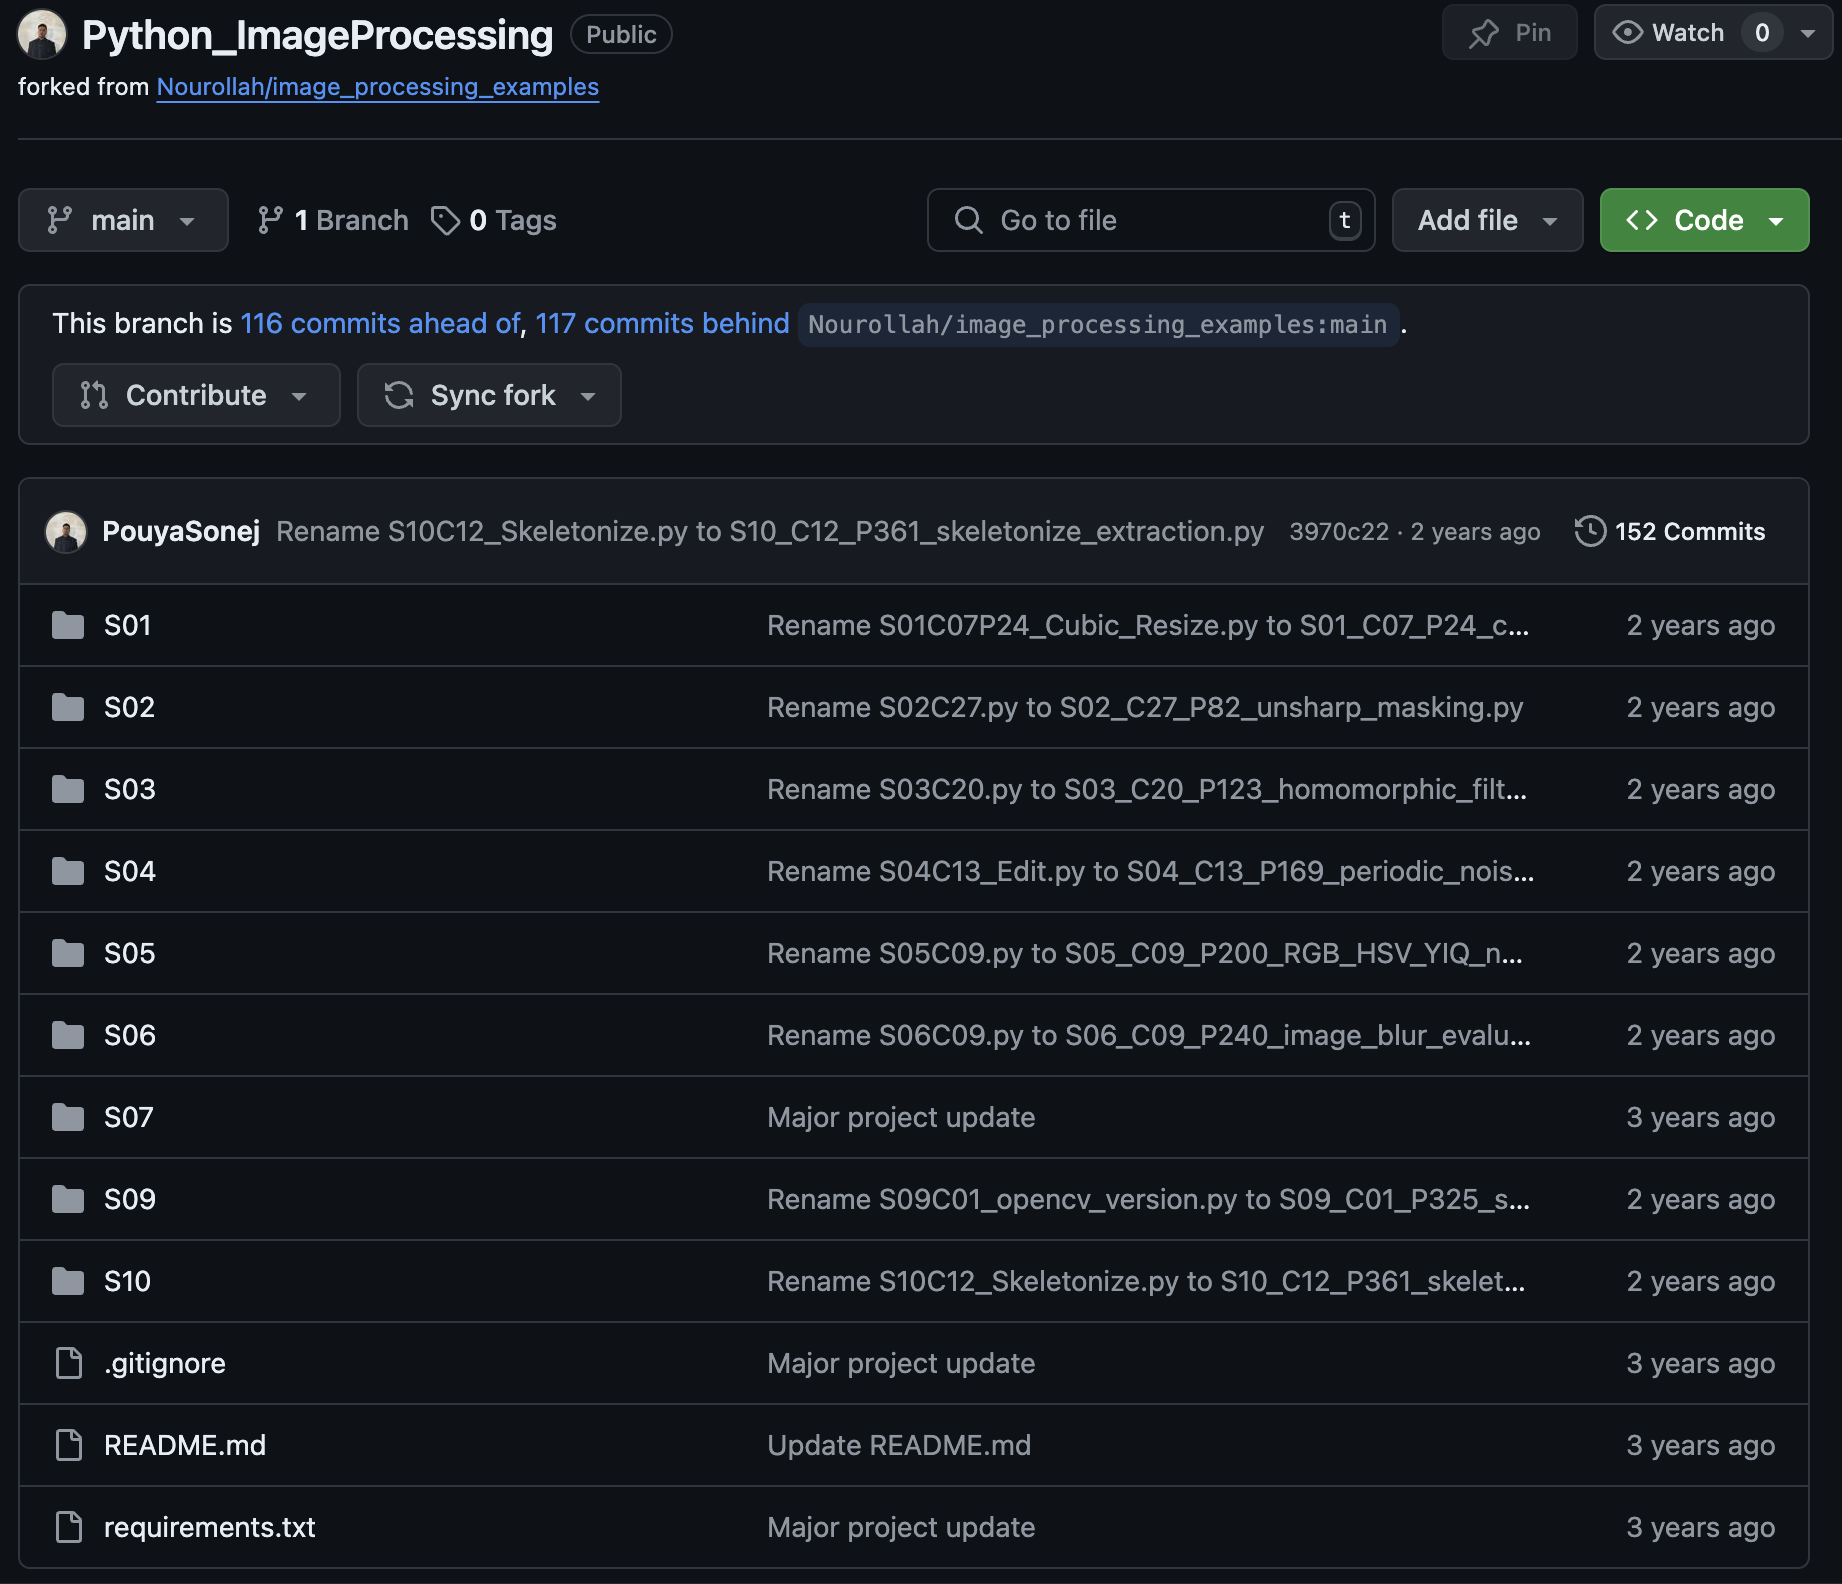
Task: Open the .gitignore file
Action: [x=165, y=1363]
